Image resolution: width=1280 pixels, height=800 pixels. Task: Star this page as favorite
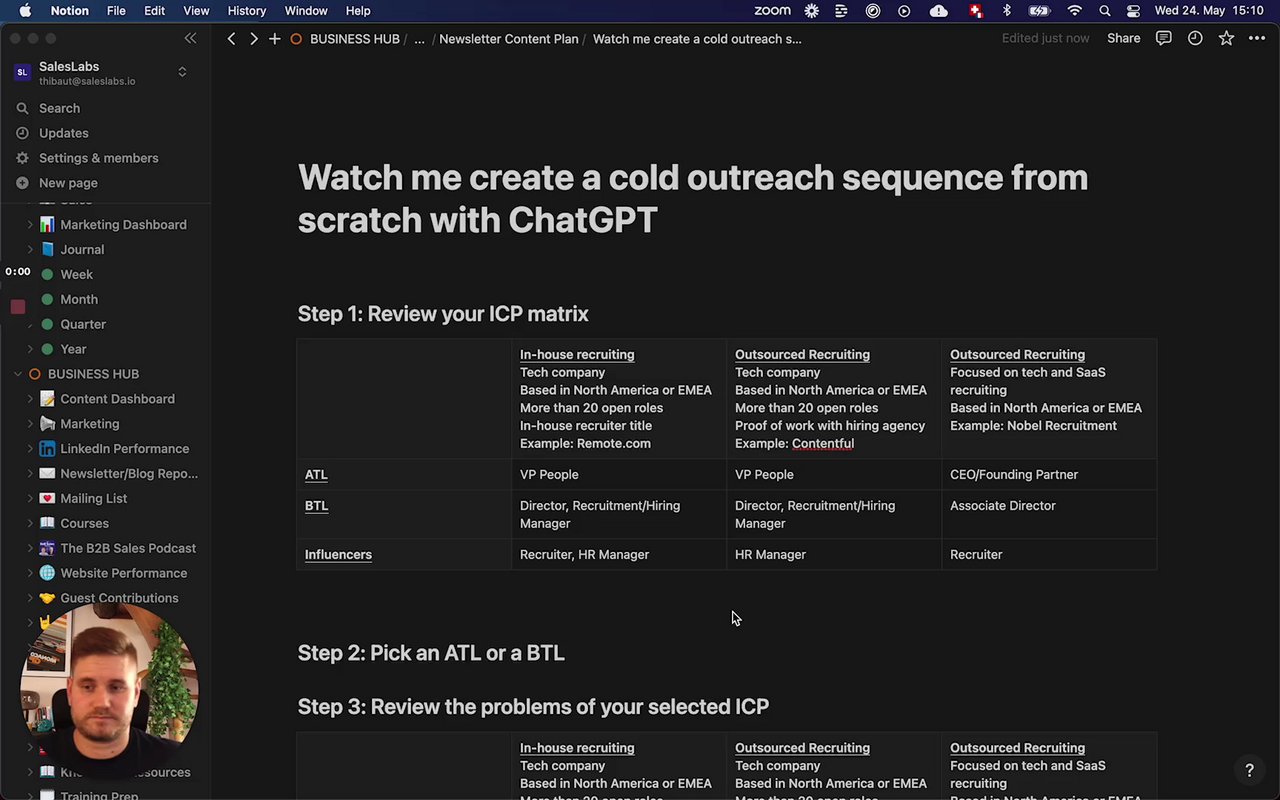click(1226, 38)
